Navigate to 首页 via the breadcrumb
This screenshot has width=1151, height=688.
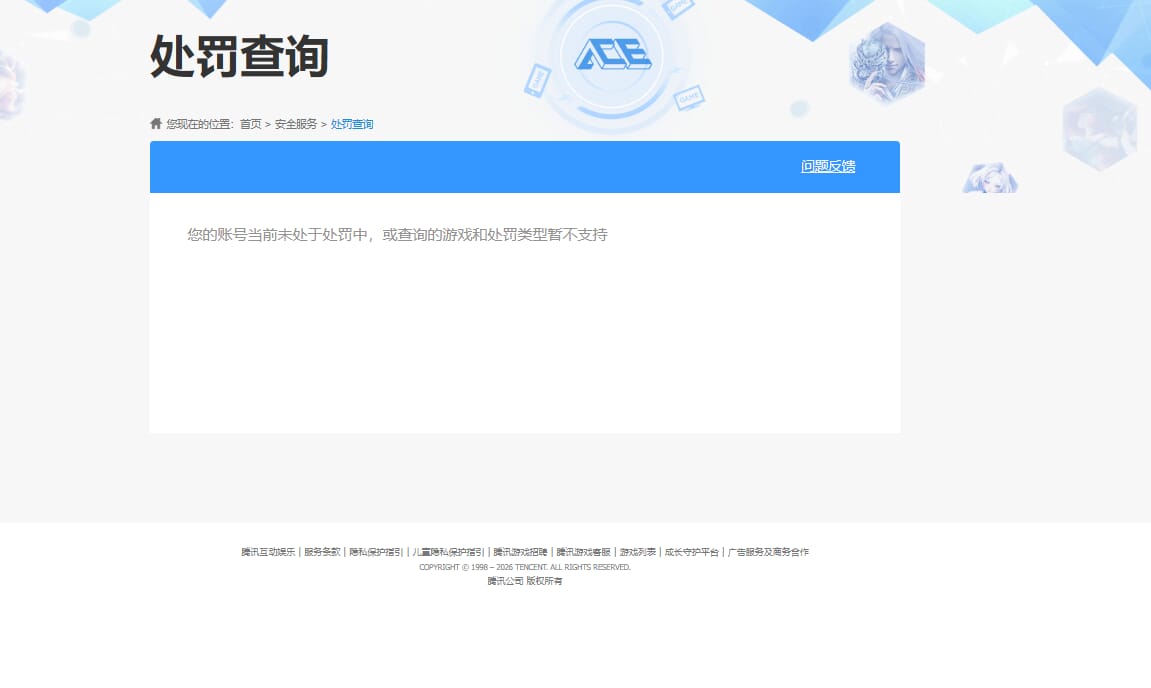249,124
